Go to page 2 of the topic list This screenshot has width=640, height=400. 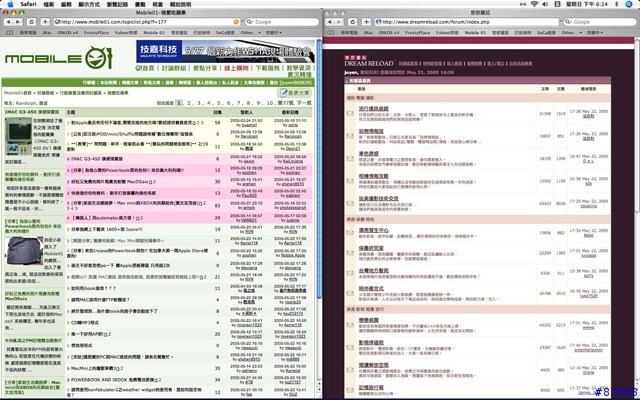189,103
